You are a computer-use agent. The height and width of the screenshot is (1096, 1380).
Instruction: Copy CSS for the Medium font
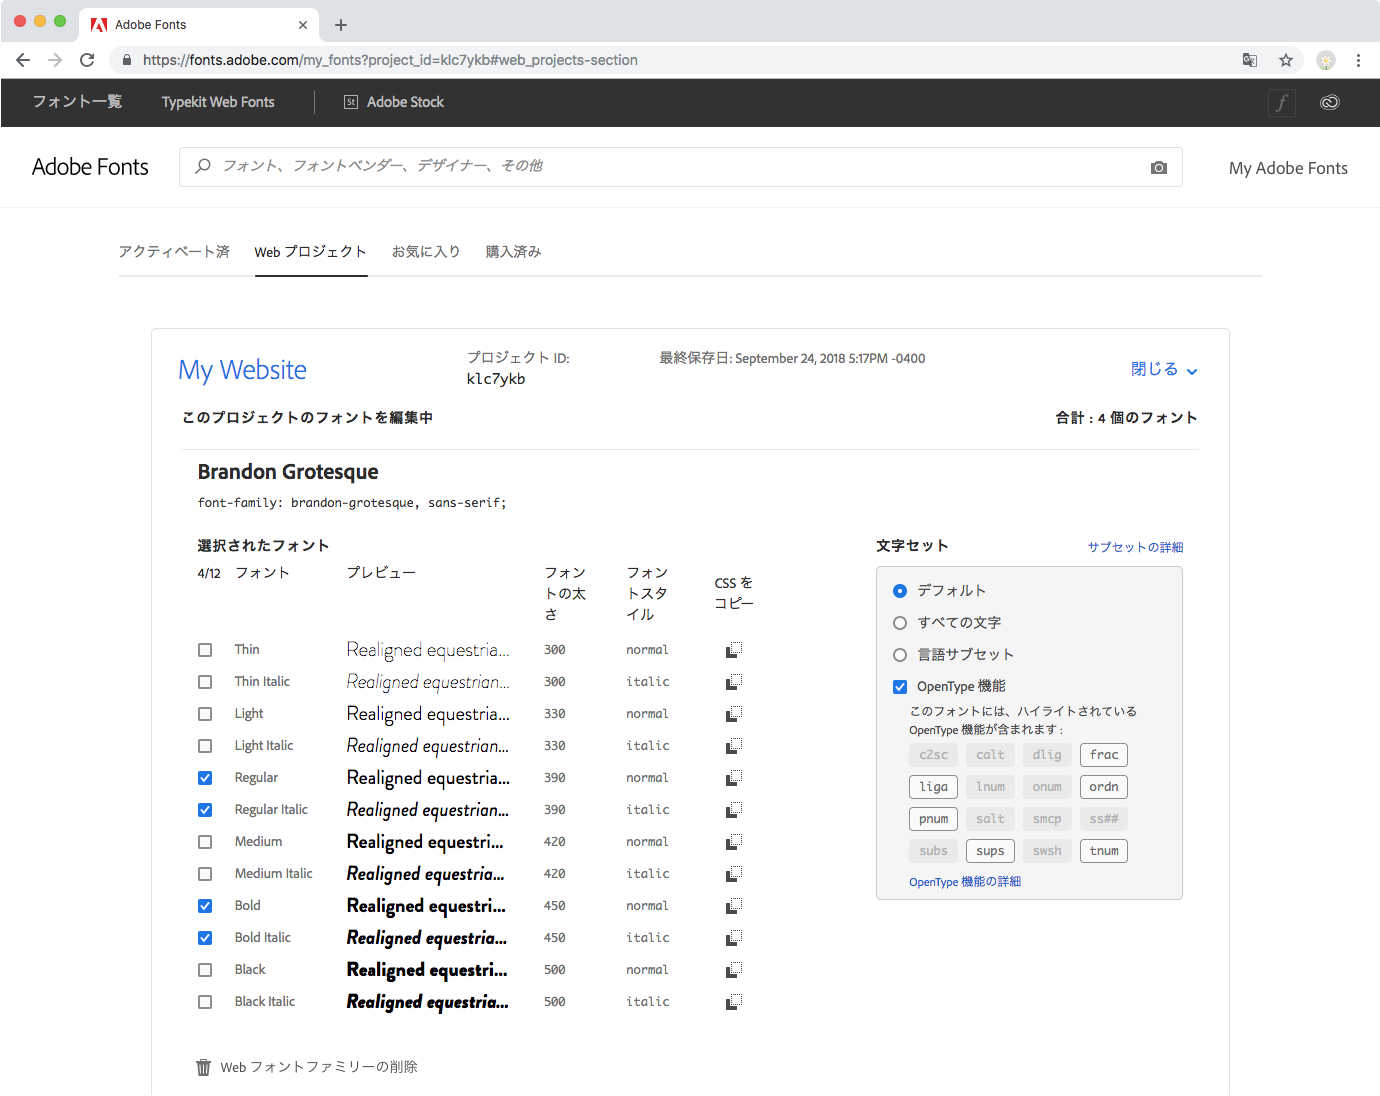coord(733,842)
